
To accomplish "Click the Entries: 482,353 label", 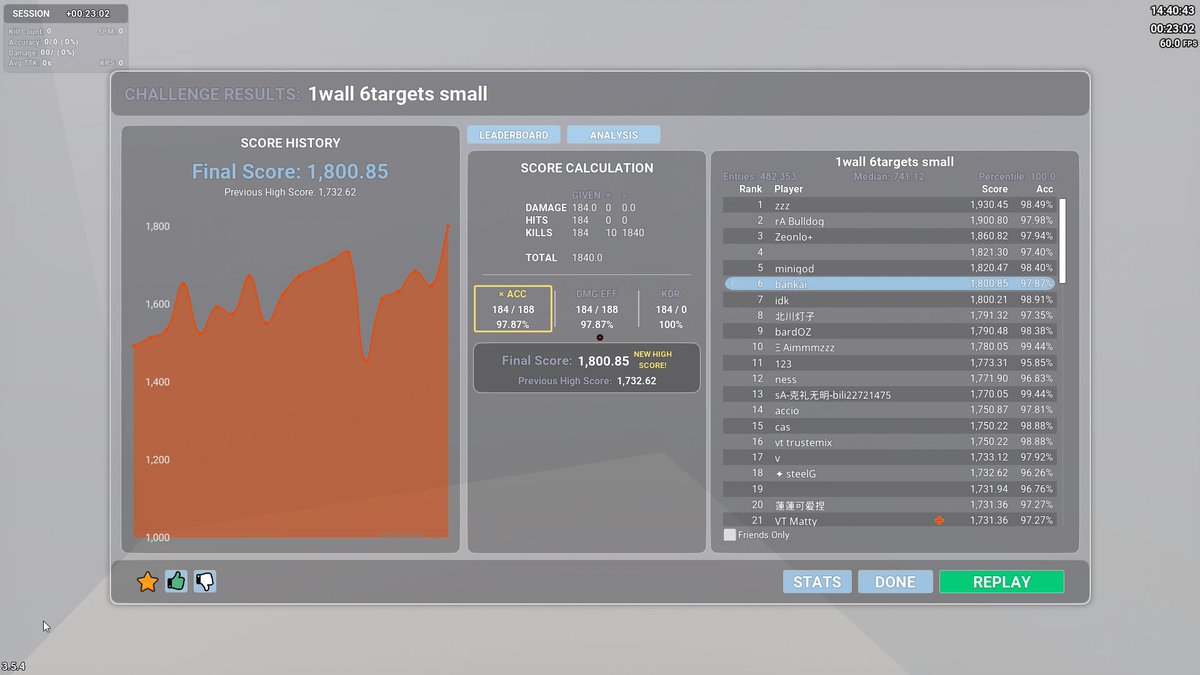I will pyautogui.click(x=759, y=177).
